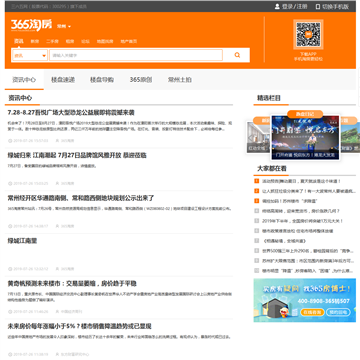Viewport: 360px width, 360px height.
Task: Click the user icon beside 登录/注册
Action: click(277, 6)
